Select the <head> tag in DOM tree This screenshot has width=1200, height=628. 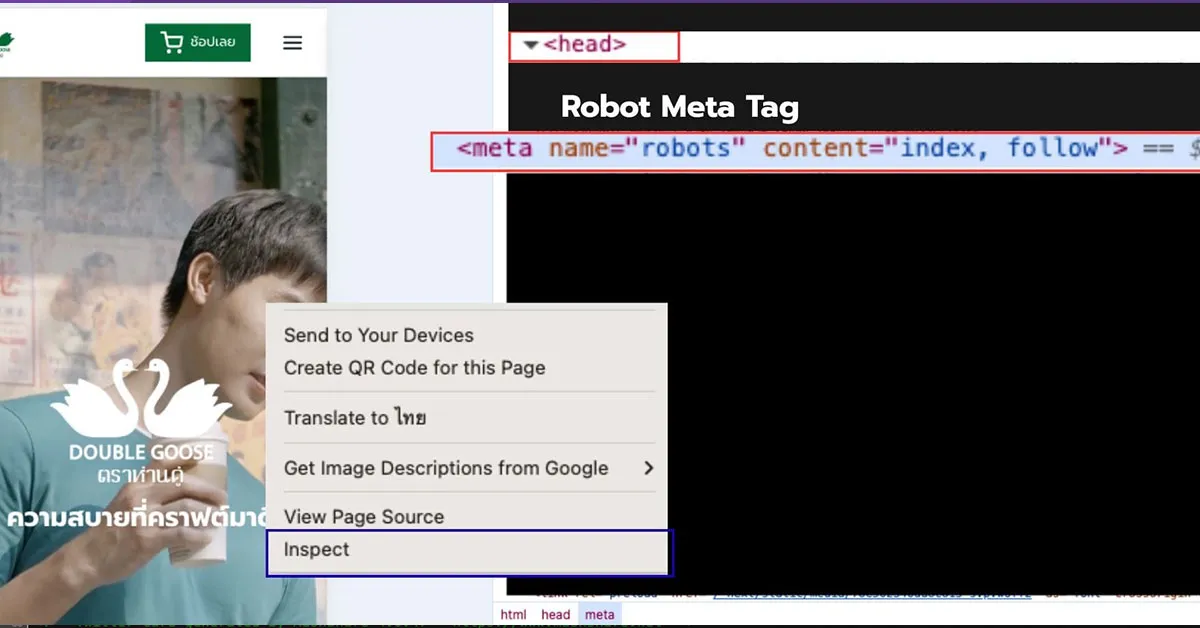(585, 45)
